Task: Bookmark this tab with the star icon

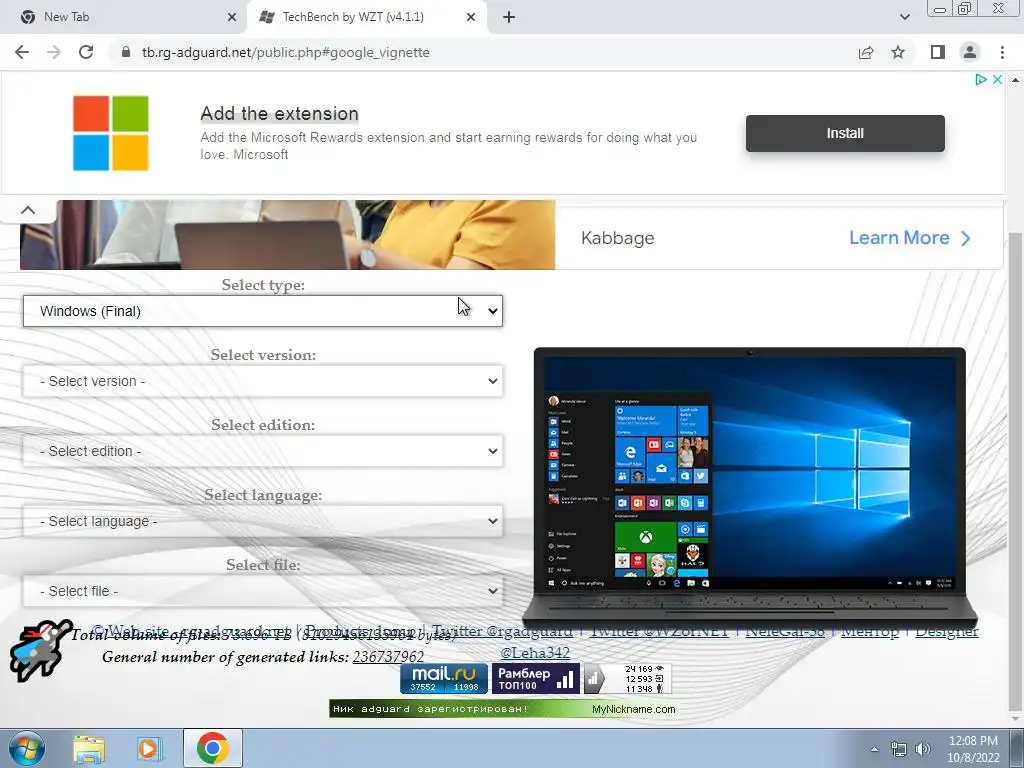Action: coord(898,52)
